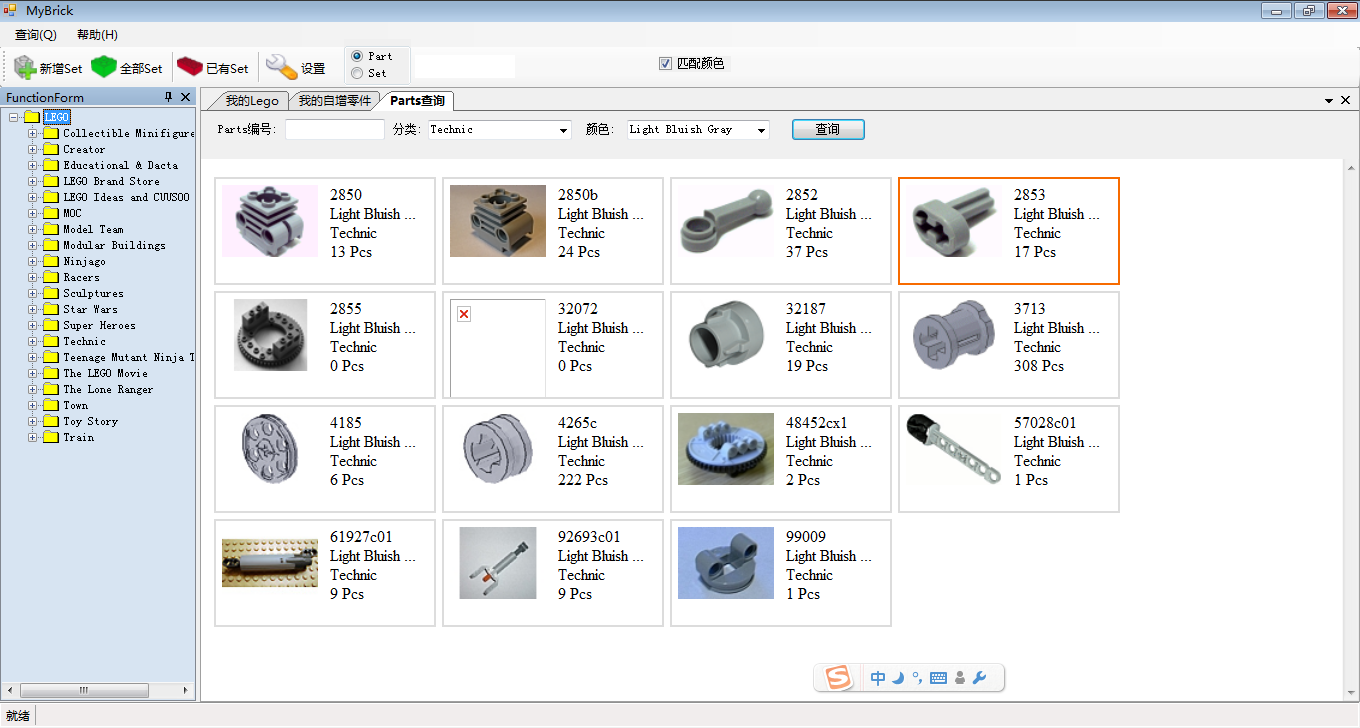This screenshot has height=728, width=1360.
Task: Click the part 2855 thumbnail
Action: pyautogui.click(x=270, y=335)
